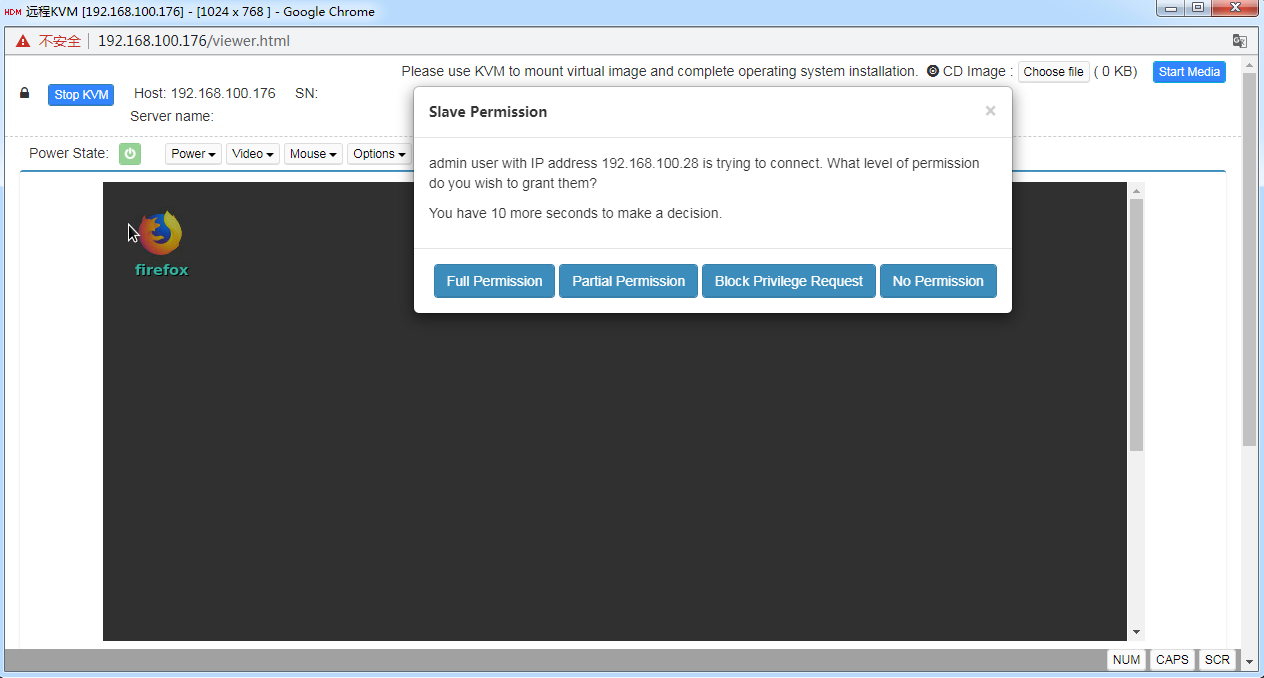This screenshot has width=1264, height=678.
Task: Click the KVM viewer vertical scrollbar thumb
Action: (x=1136, y=324)
